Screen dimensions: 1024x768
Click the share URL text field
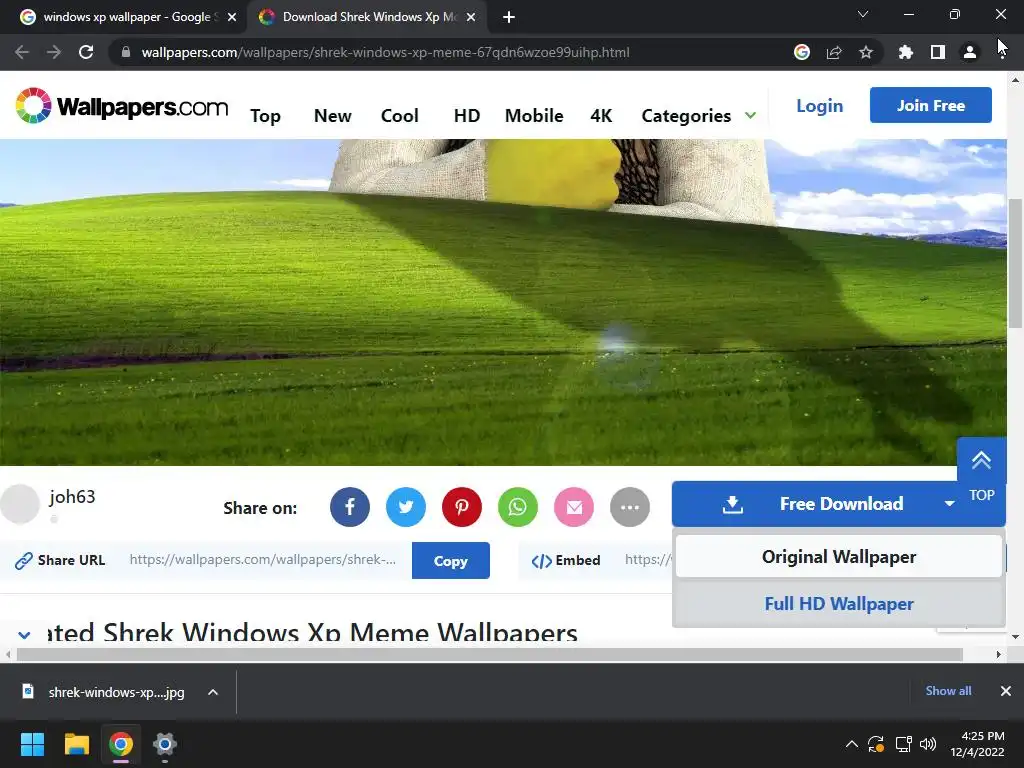(263, 560)
